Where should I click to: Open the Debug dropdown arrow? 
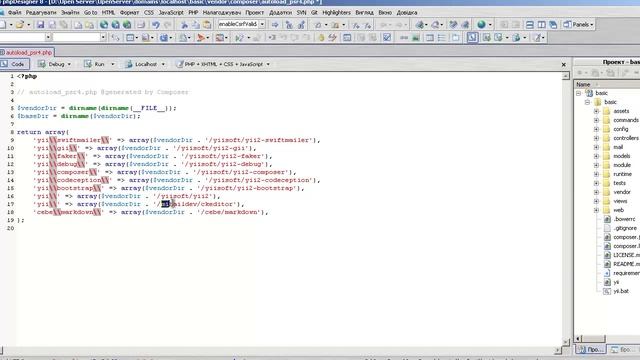[69, 64]
